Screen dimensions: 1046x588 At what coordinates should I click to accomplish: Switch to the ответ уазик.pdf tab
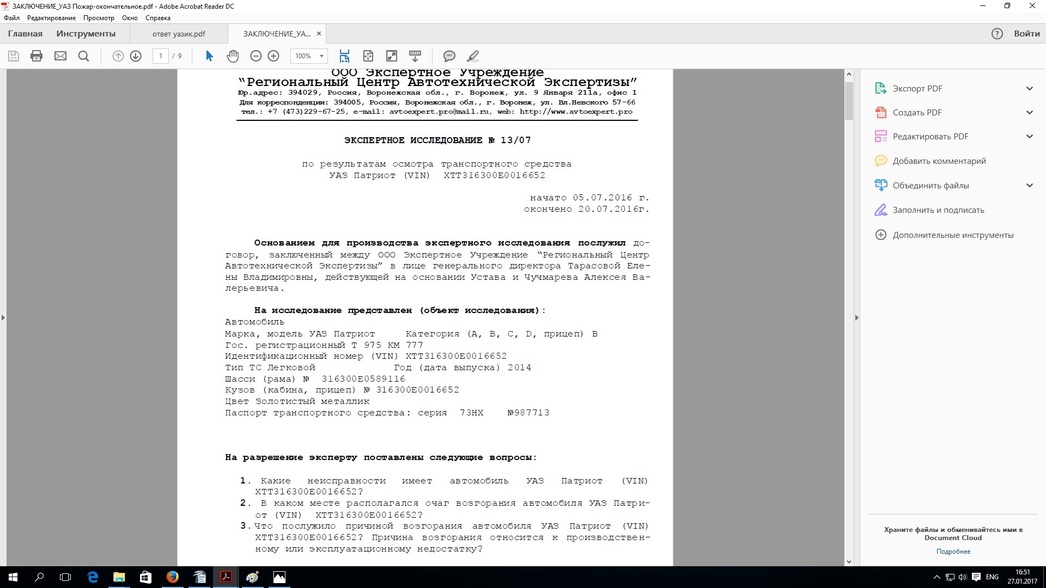tap(178, 34)
